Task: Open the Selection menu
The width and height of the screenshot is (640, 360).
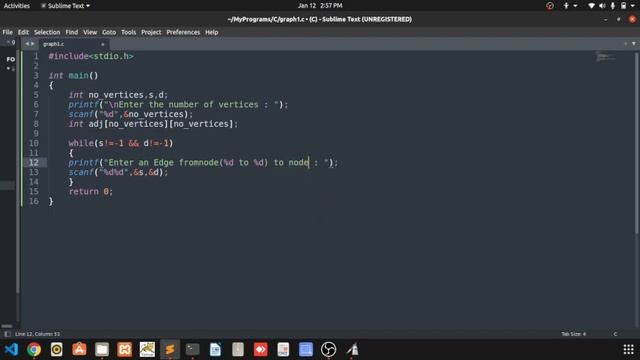Action: coord(47,32)
